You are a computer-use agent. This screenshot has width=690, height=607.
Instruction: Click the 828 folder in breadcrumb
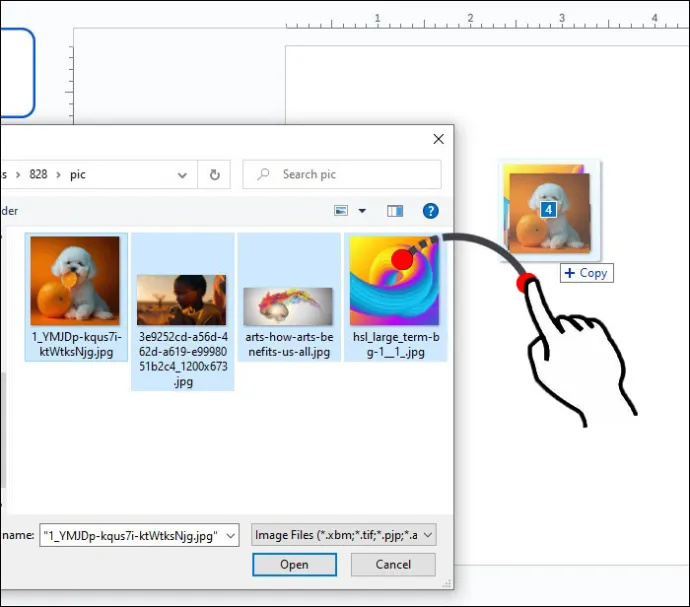(38, 174)
